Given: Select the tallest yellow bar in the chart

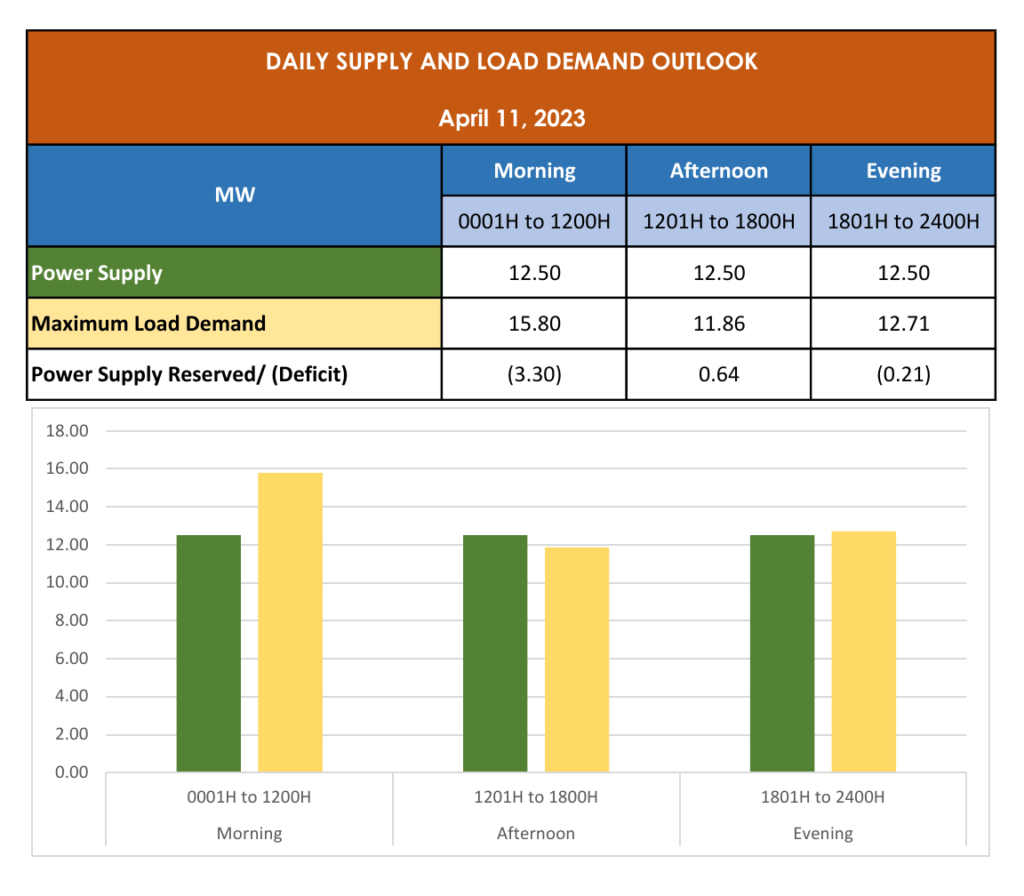Looking at the screenshot, I should 290,622.
